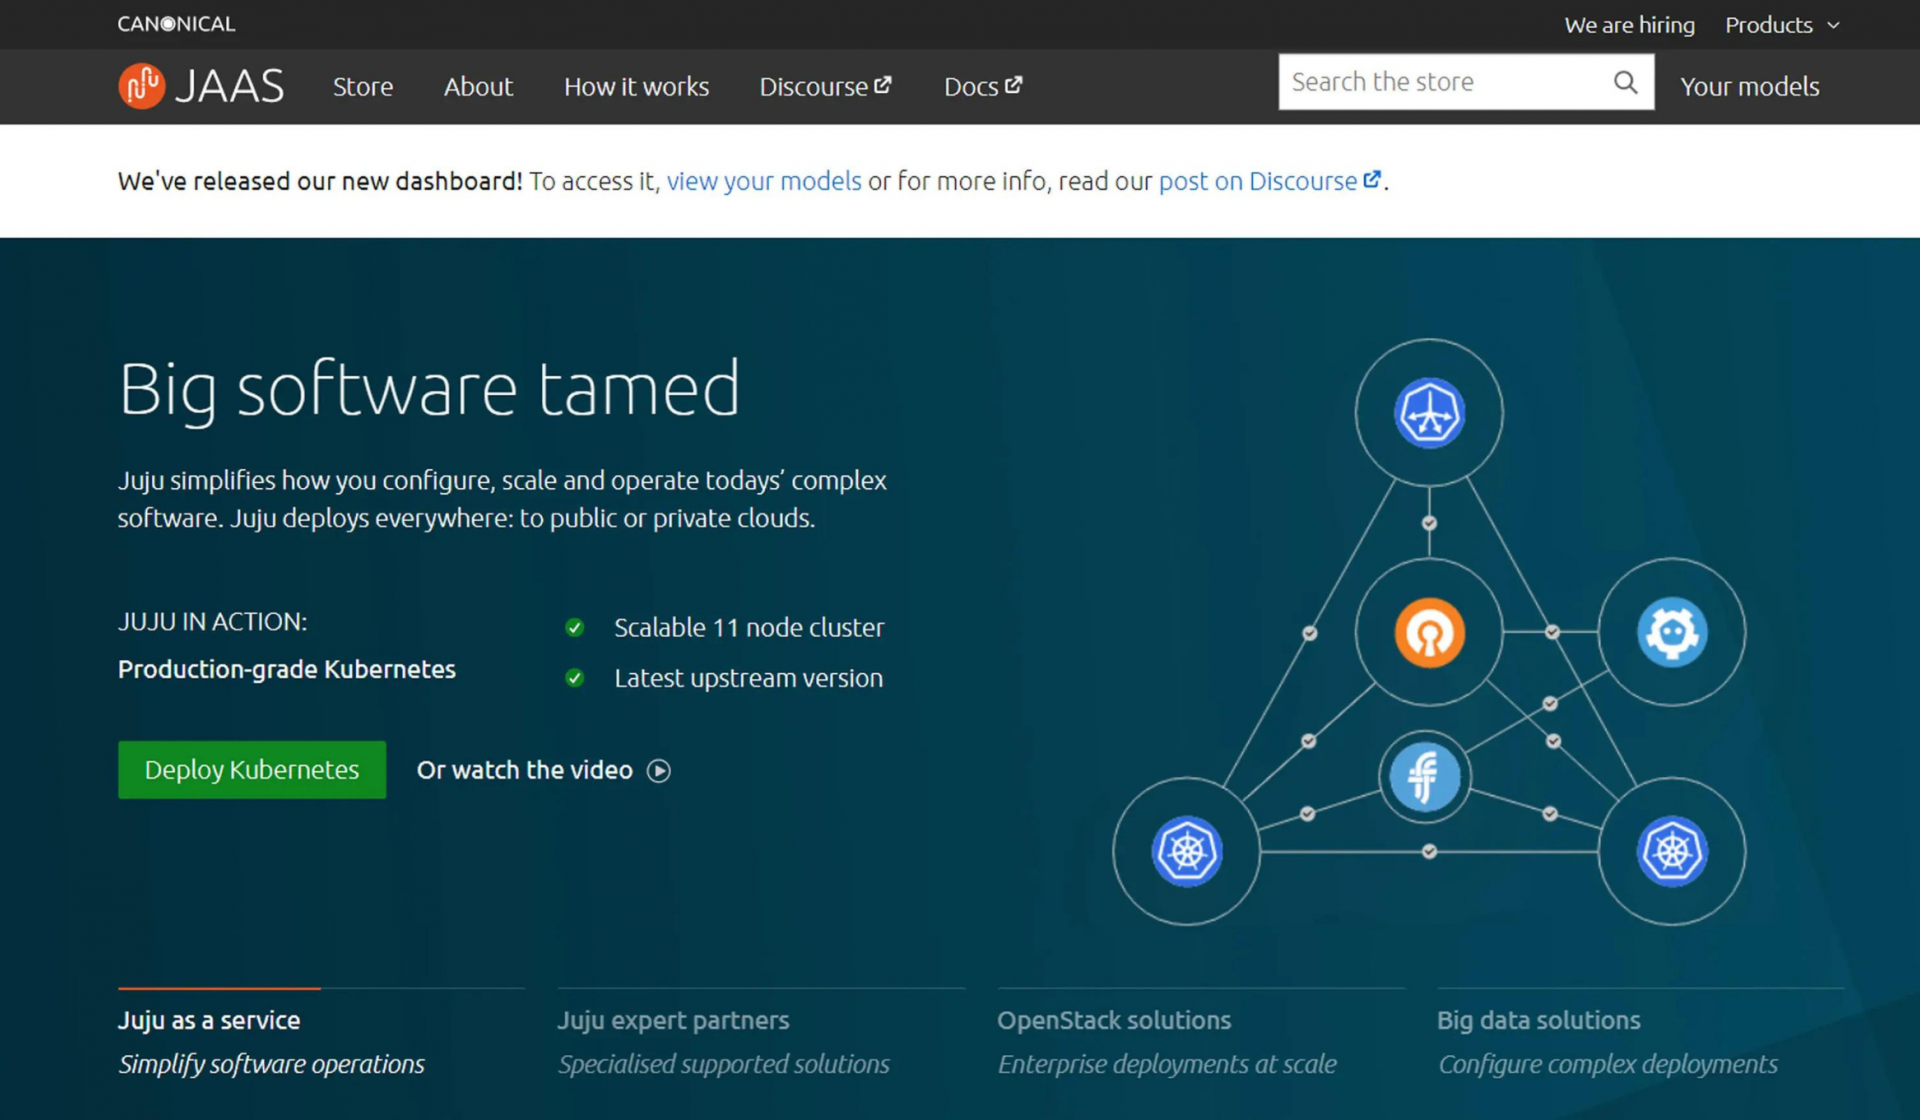The image size is (1920, 1120).
Task: Switch to the OpenStack solutions section
Action: 1114,1020
